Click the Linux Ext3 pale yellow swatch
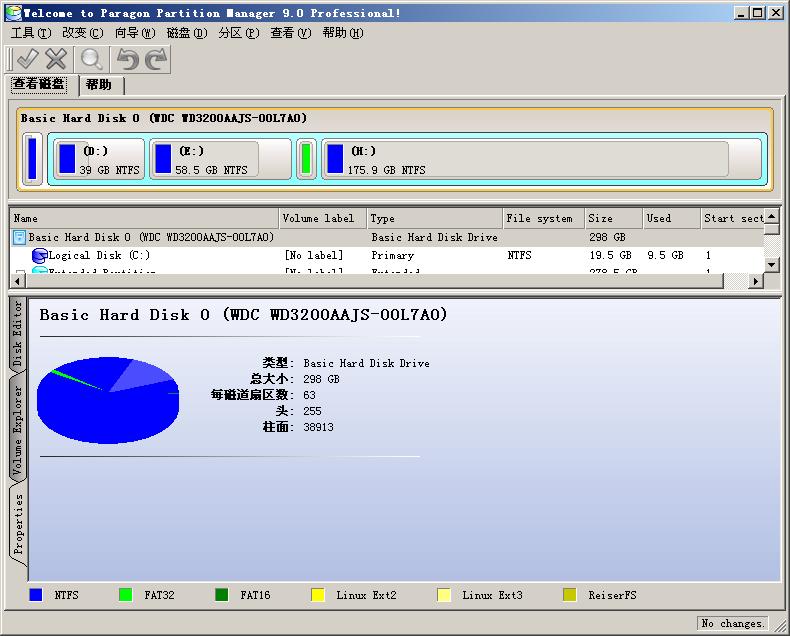This screenshot has width=790, height=636. pyautogui.click(x=444, y=595)
